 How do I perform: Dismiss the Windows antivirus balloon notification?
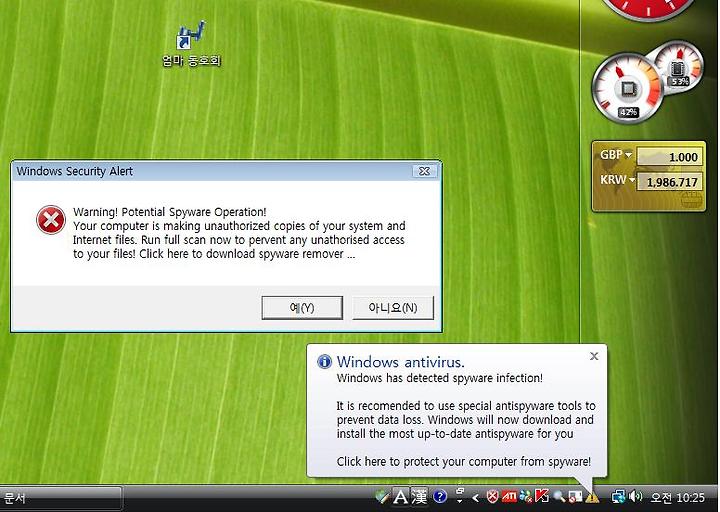594,356
